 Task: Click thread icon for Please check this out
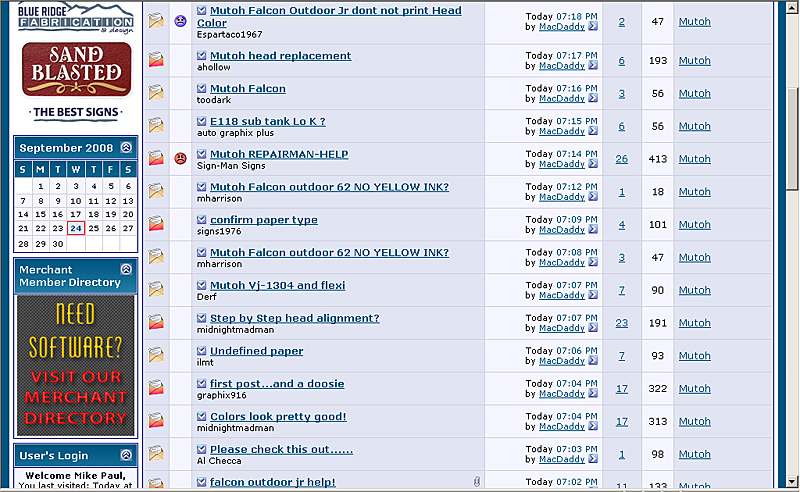click(x=156, y=453)
